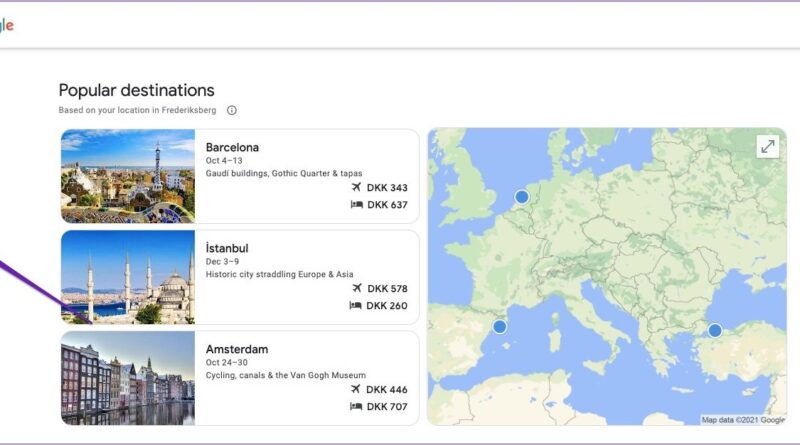This screenshot has width=800, height=445.
Task: Click the airplane icon in the Barcelona card
Action: tap(356, 188)
